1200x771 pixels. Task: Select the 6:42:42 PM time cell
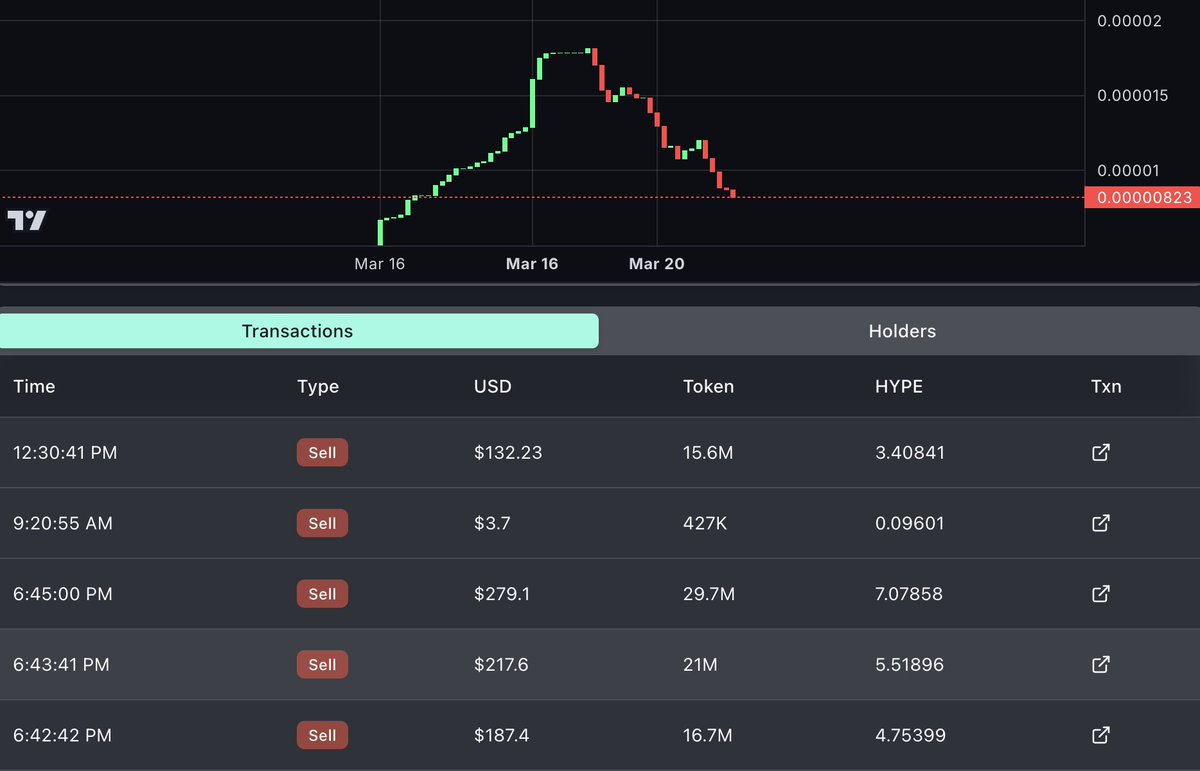click(x=62, y=735)
